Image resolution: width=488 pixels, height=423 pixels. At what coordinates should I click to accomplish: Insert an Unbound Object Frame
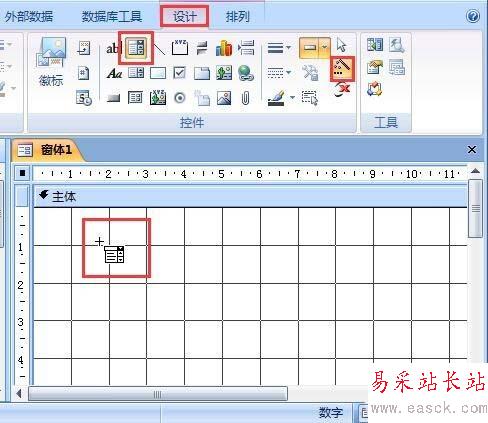coord(224,73)
